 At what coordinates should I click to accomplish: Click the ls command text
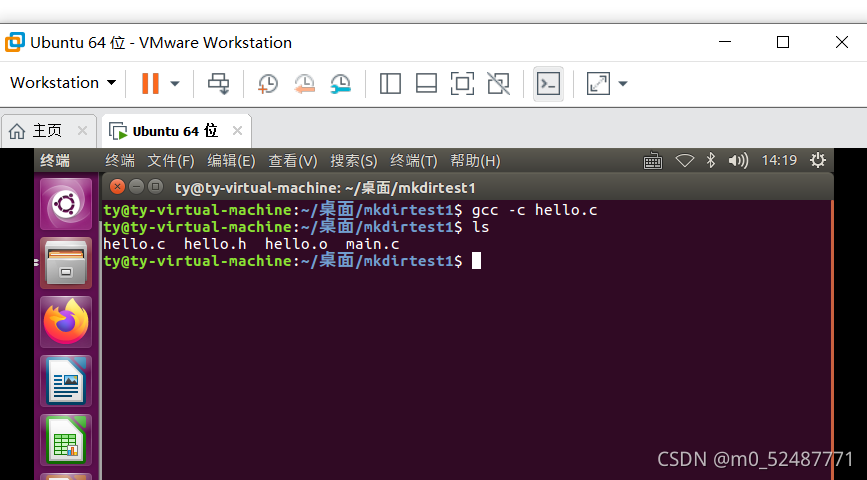click(480, 227)
